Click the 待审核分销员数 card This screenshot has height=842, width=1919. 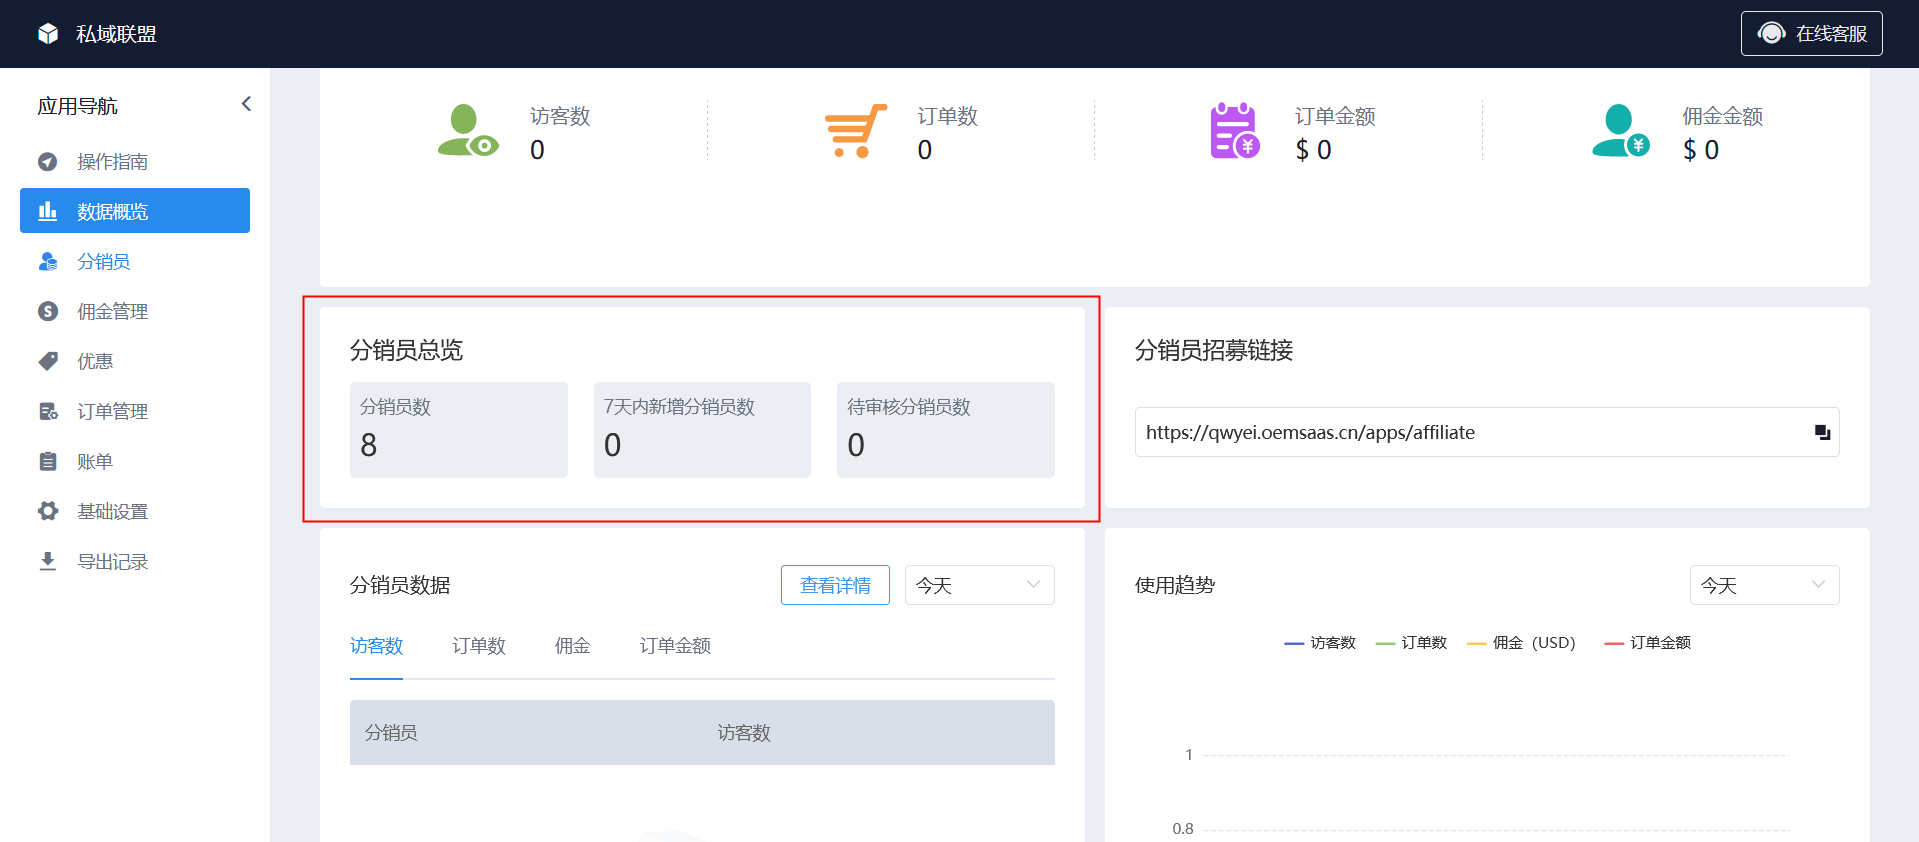[x=945, y=430]
